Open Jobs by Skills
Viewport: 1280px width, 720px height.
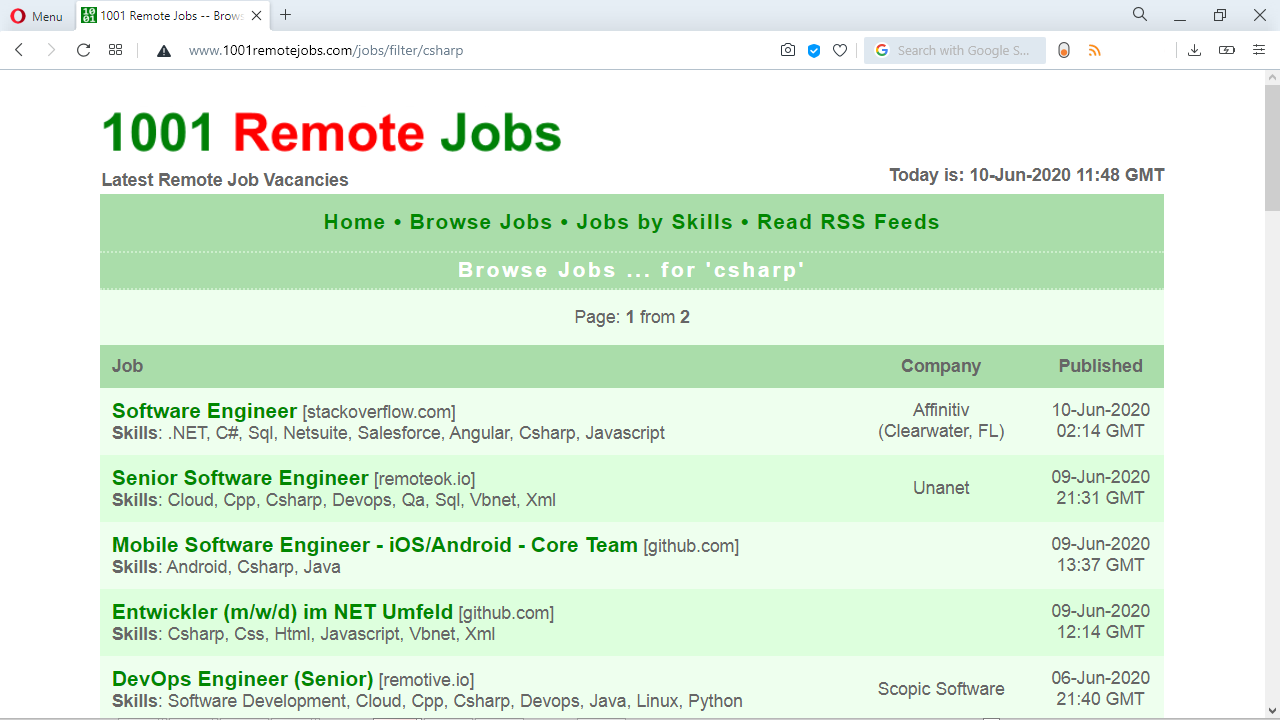(655, 222)
